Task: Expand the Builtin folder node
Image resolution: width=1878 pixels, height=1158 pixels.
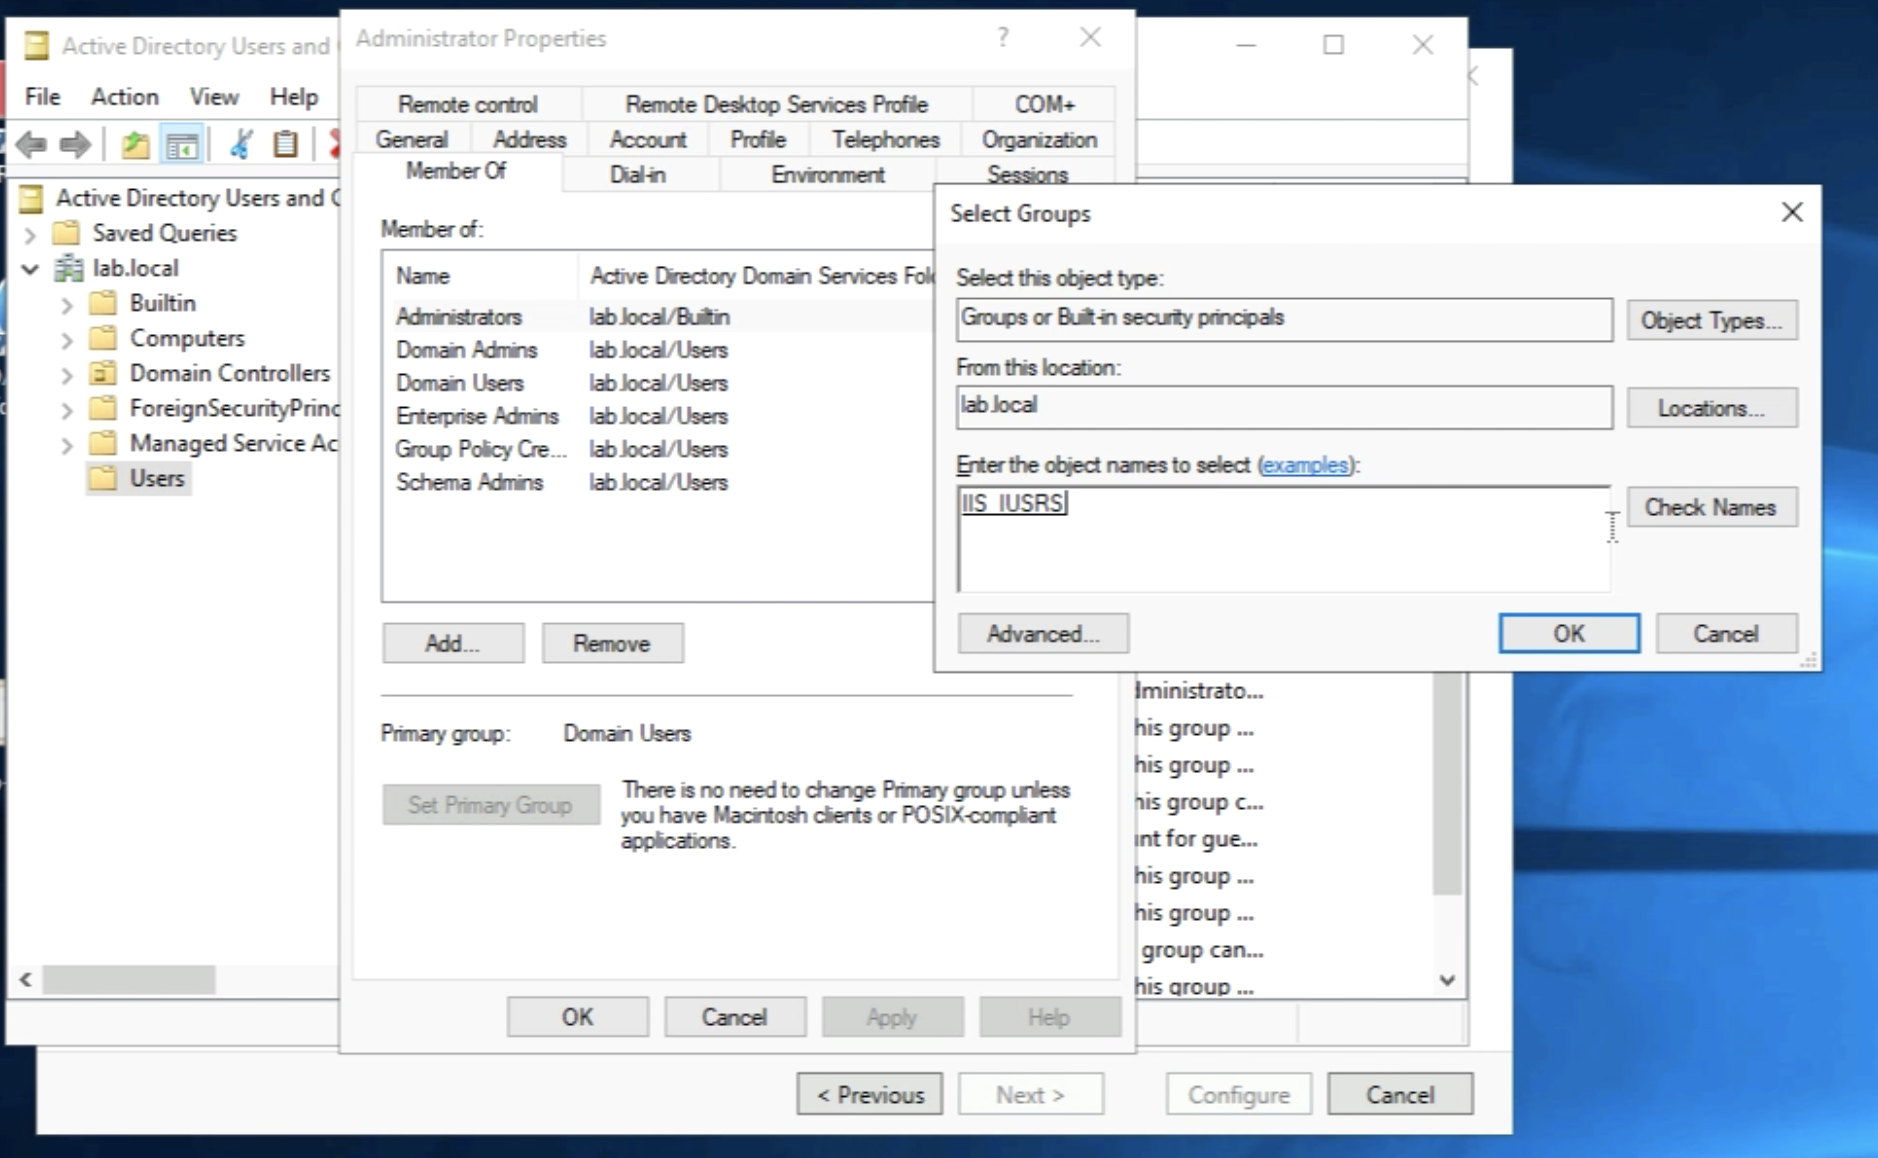Action: 66,304
